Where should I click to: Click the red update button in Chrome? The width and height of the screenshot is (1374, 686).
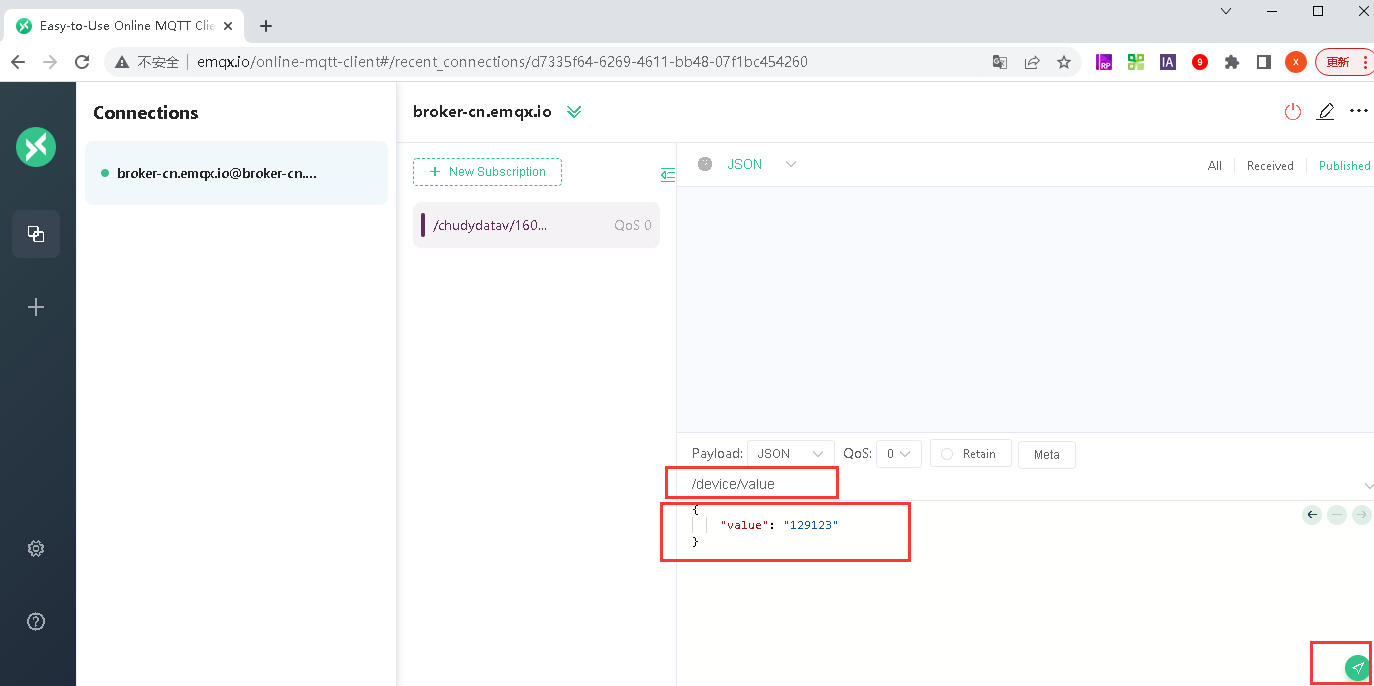pyautogui.click(x=1343, y=62)
